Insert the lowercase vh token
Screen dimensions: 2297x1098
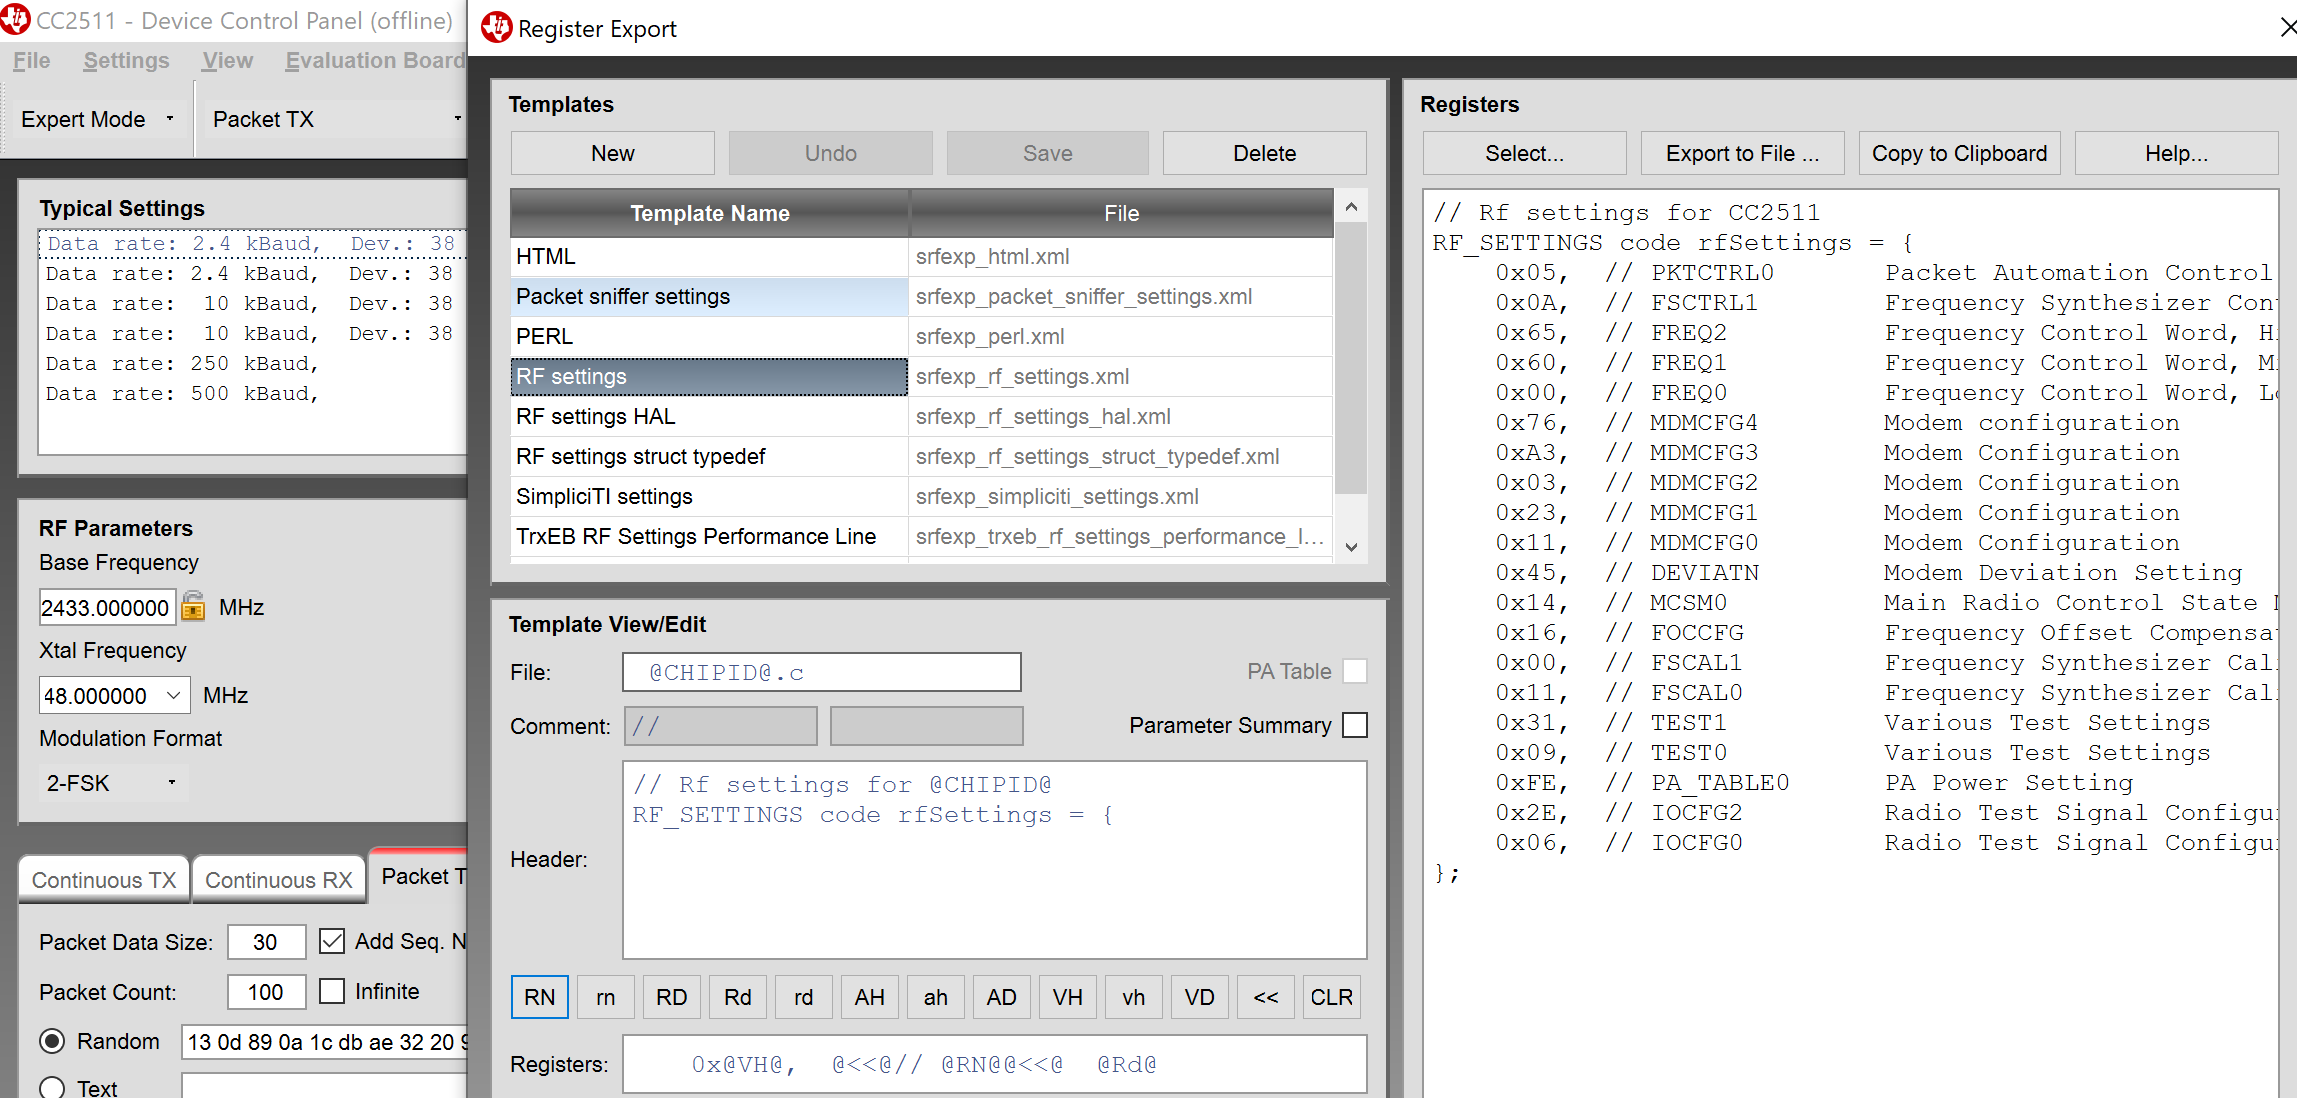click(x=1134, y=997)
